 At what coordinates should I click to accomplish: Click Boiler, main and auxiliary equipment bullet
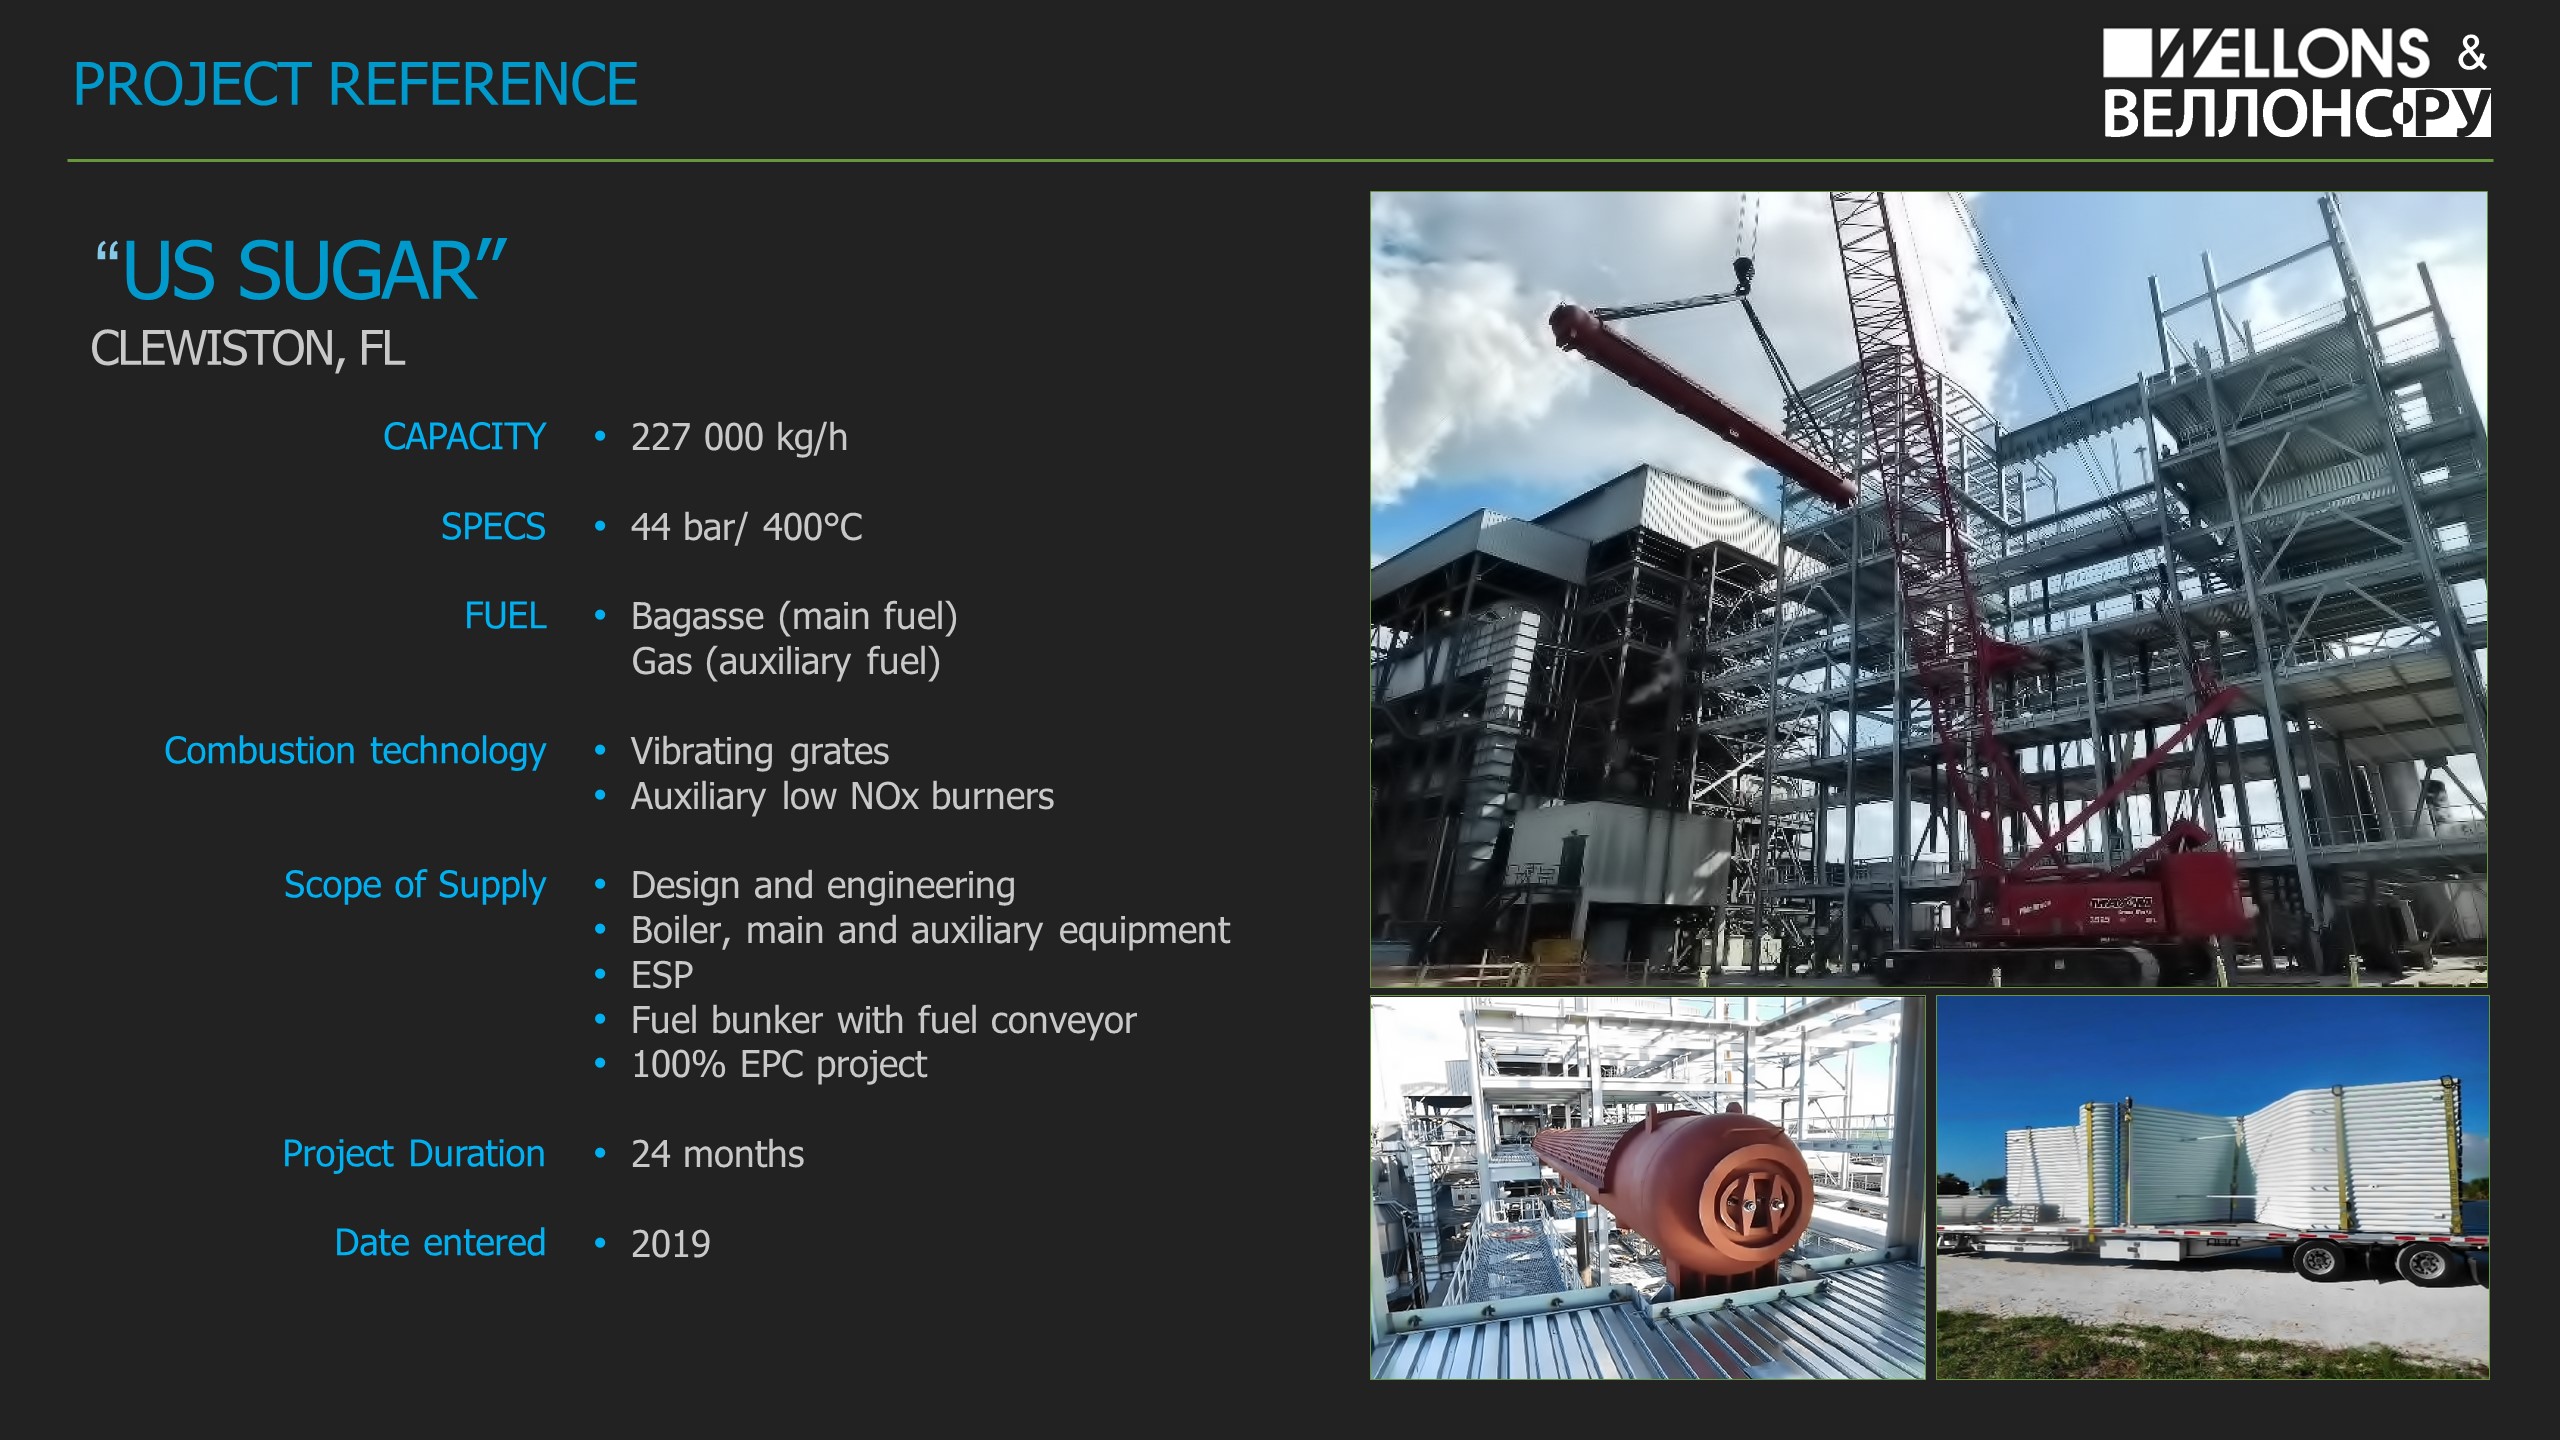(930, 931)
